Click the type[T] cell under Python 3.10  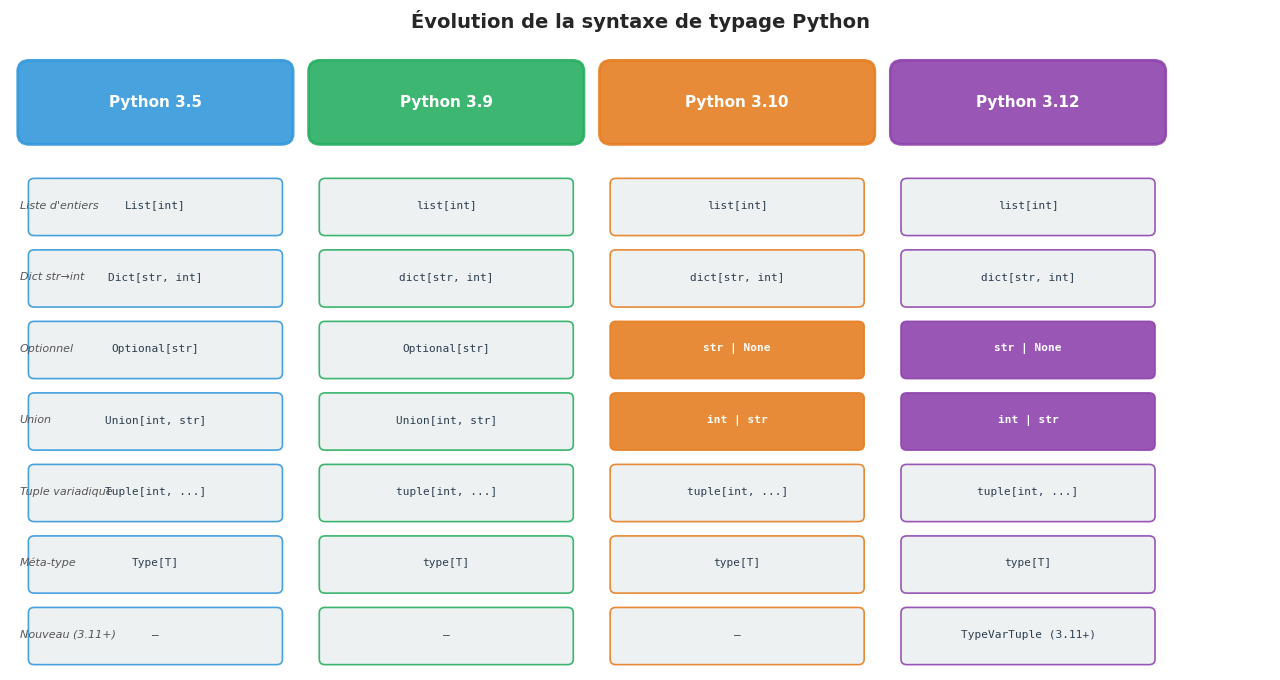tap(737, 563)
